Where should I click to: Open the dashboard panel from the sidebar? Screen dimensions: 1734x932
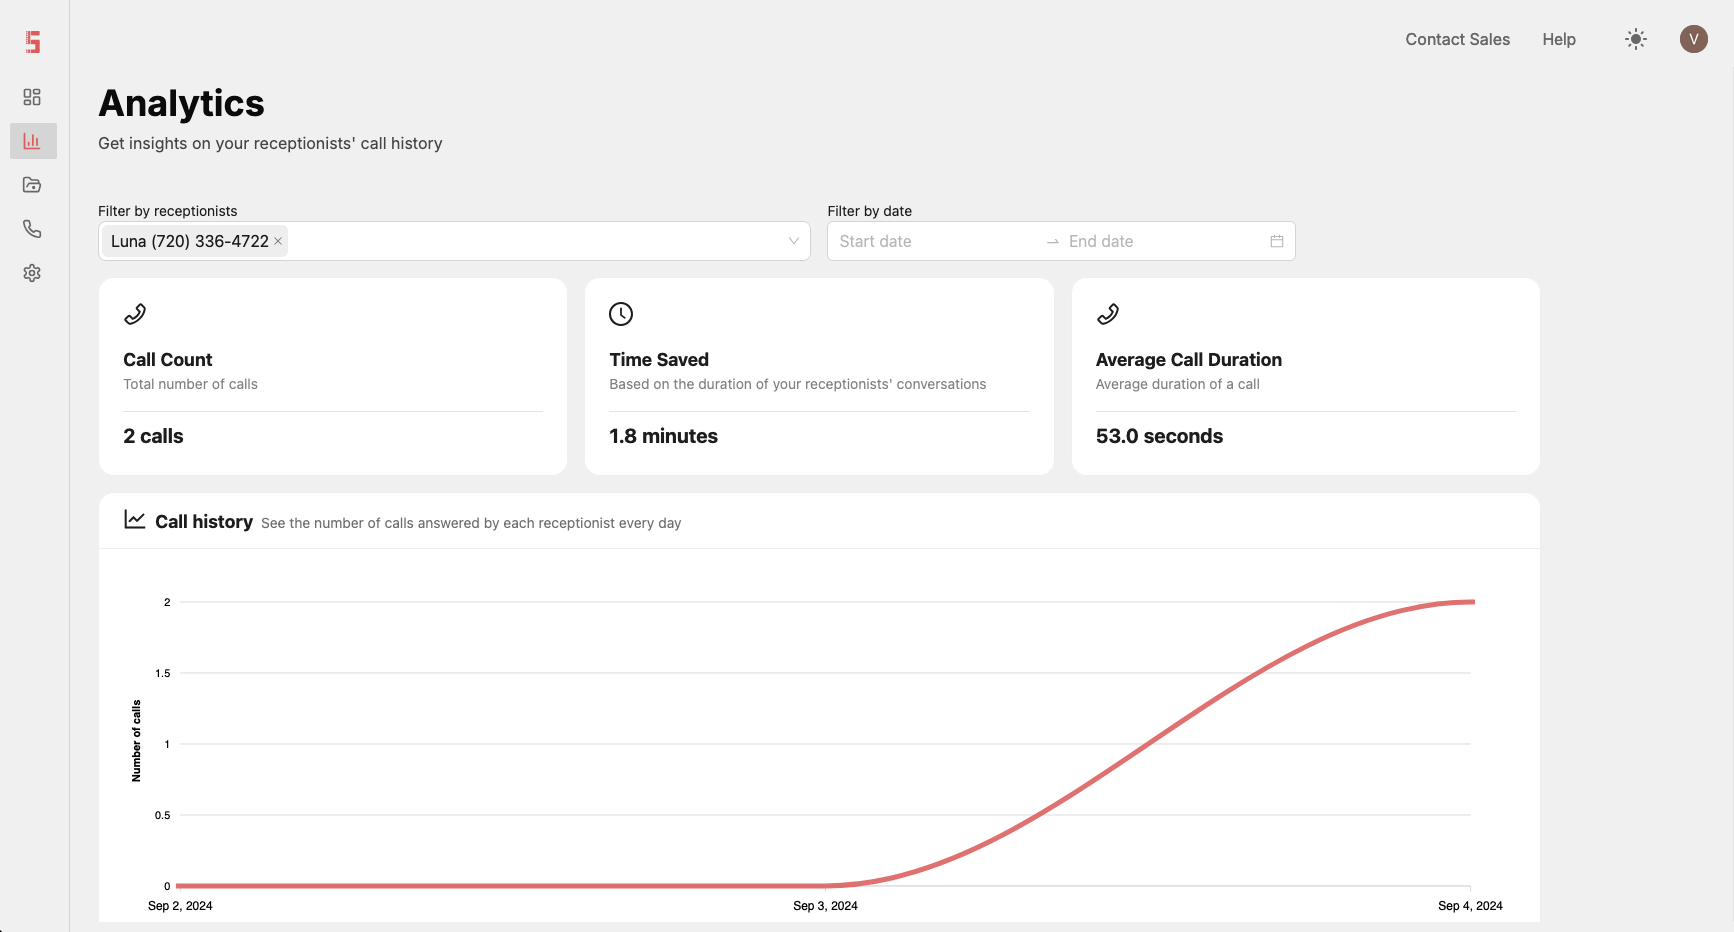[x=32, y=97]
